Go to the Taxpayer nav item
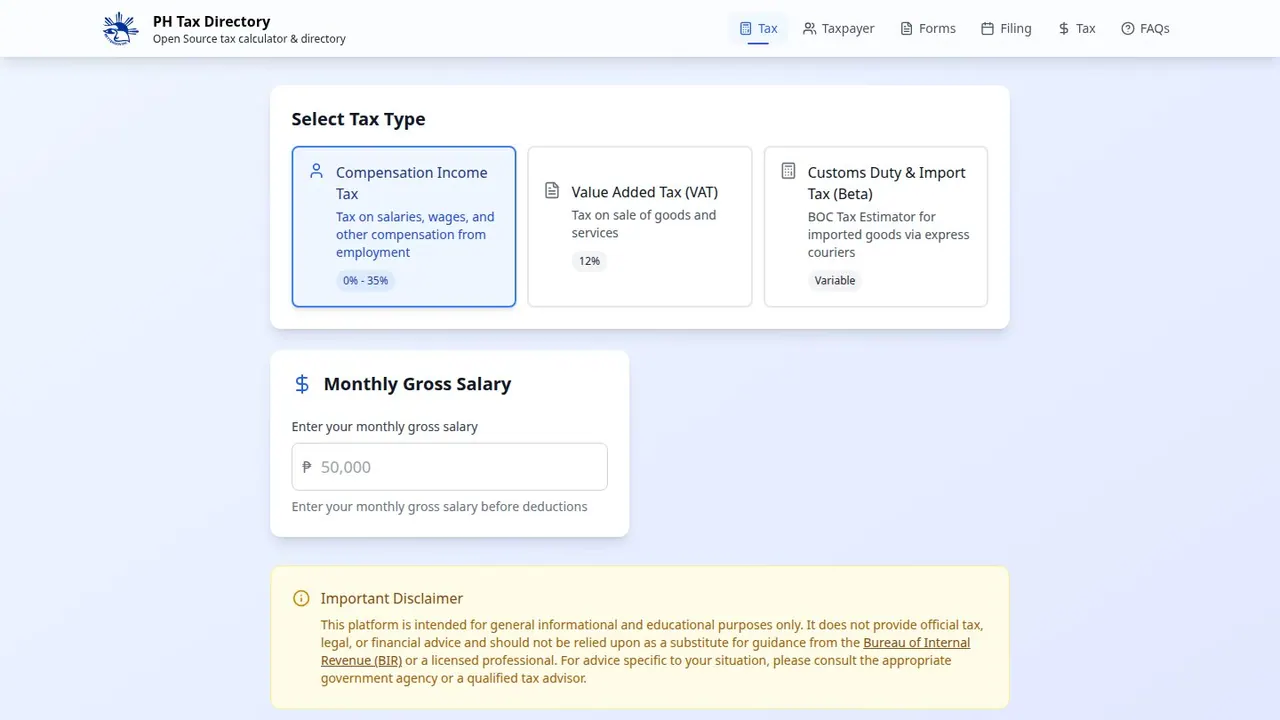 click(839, 29)
